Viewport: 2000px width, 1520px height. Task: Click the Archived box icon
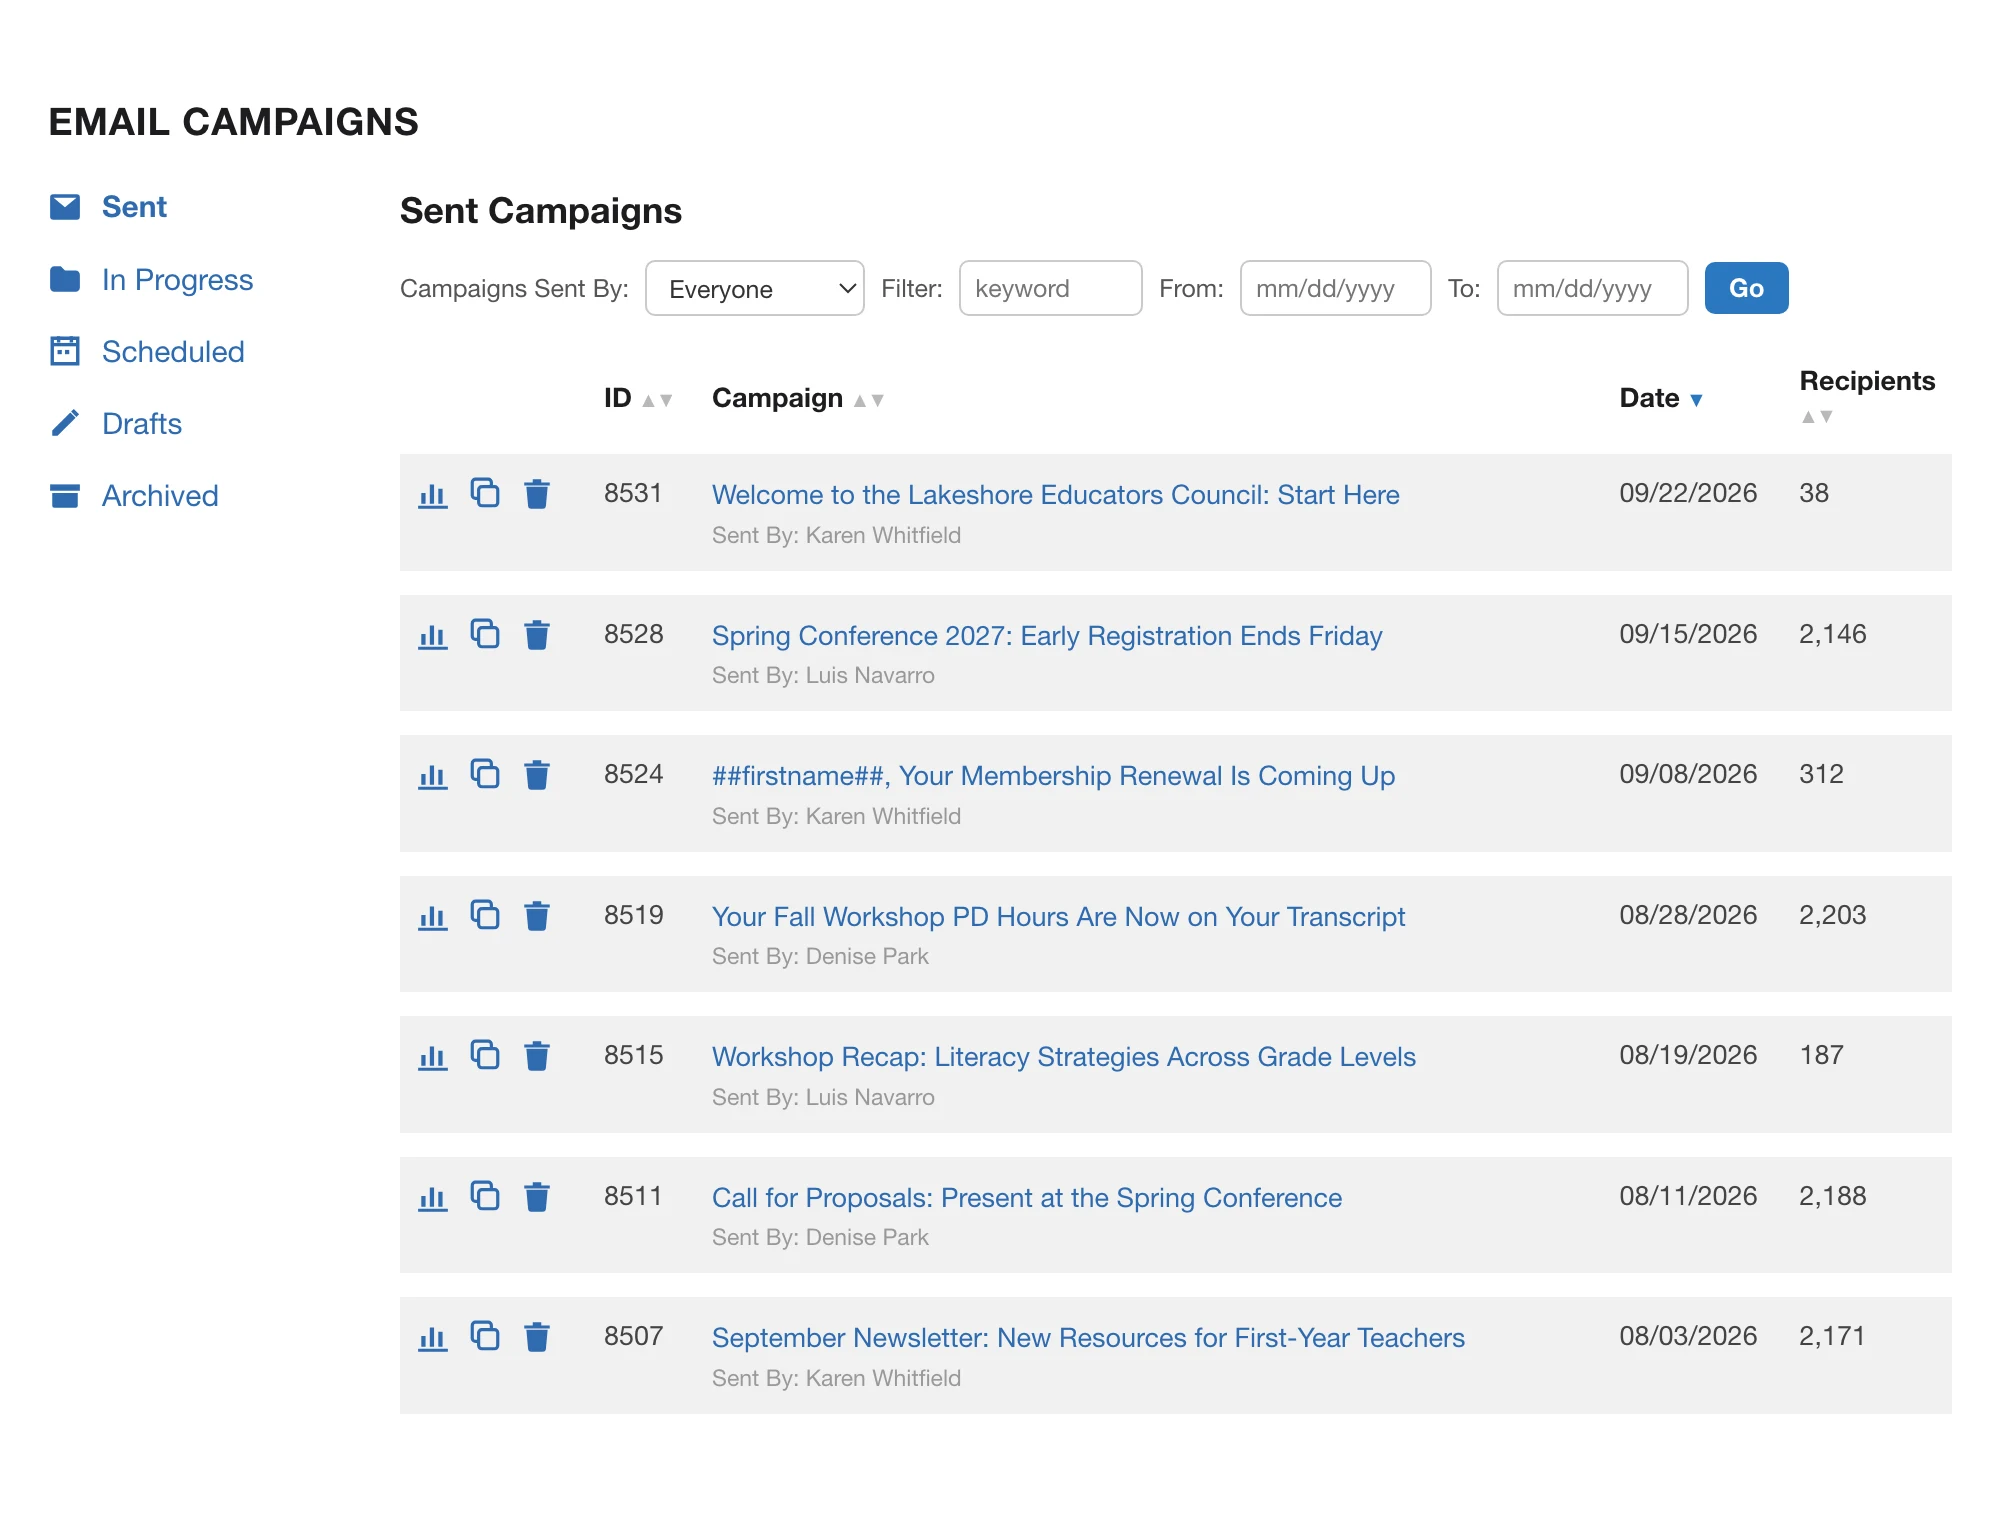tap(65, 495)
